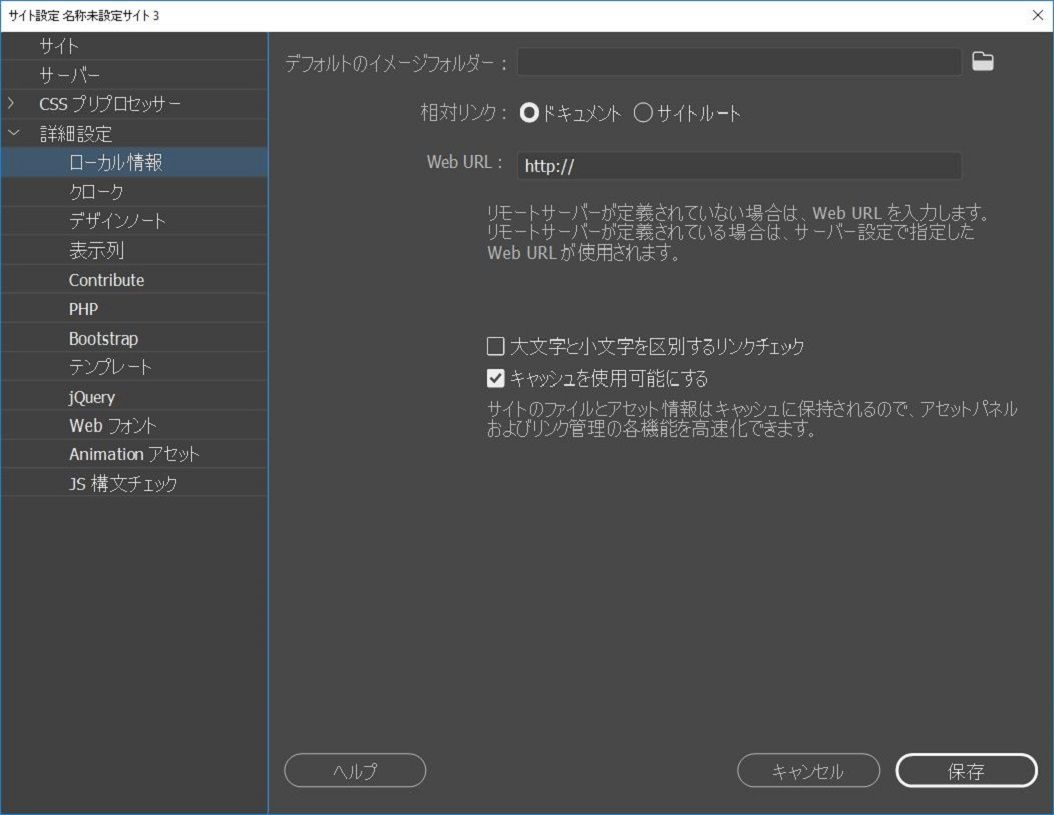This screenshot has height=815, width=1054.
Task: Click the 保存 button
Action: [x=965, y=770]
